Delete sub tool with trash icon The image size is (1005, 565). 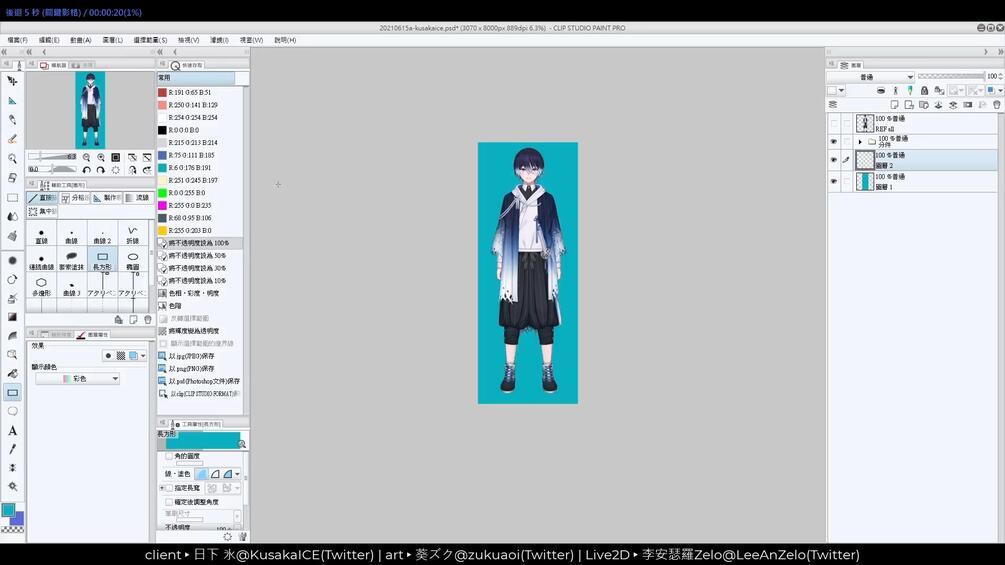147,319
